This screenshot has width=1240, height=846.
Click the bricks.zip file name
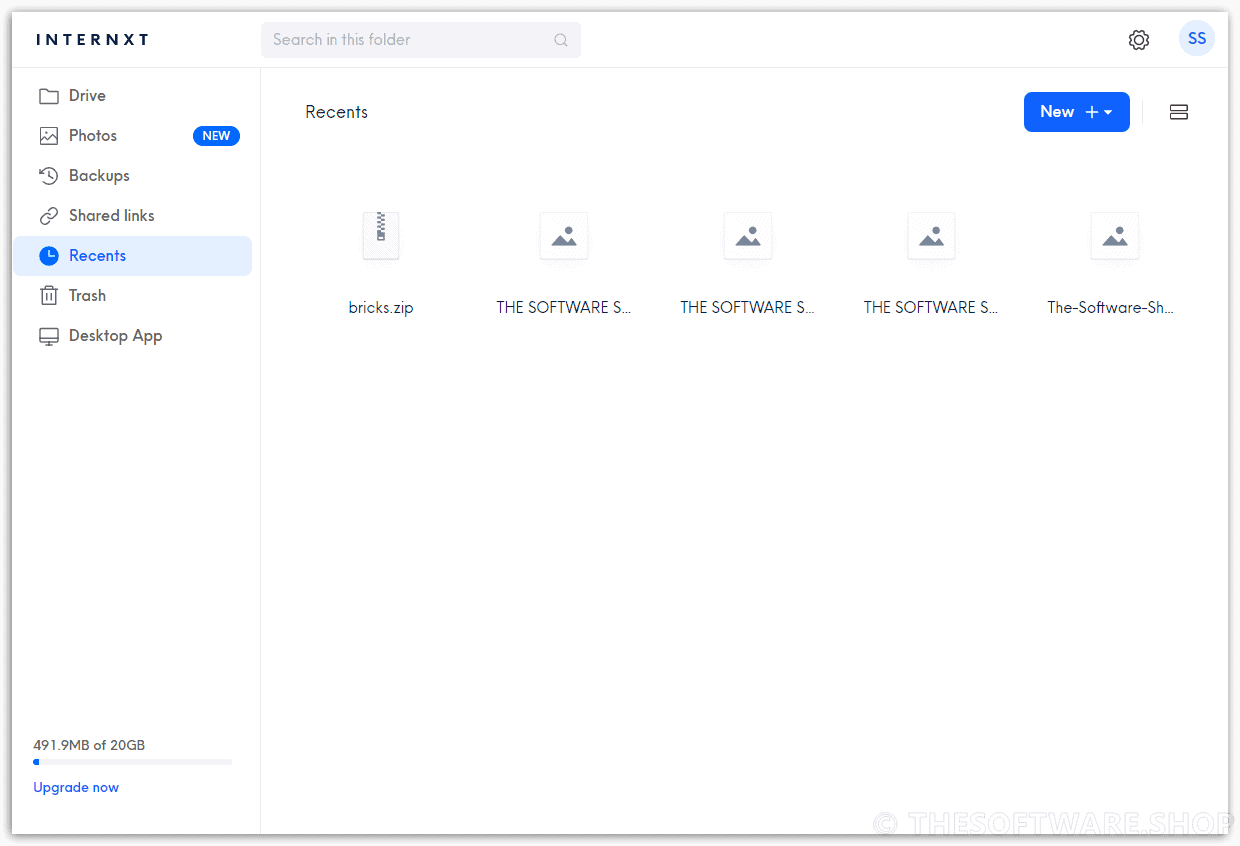pyautogui.click(x=381, y=308)
